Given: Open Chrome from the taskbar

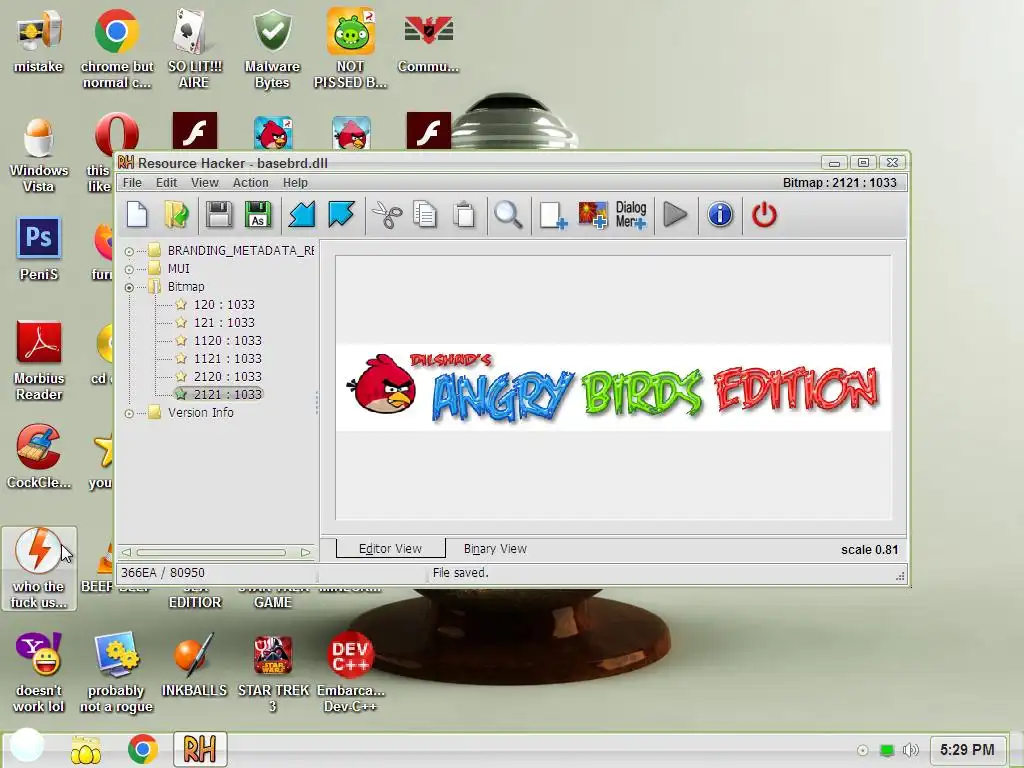Looking at the screenshot, I should point(142,748).
